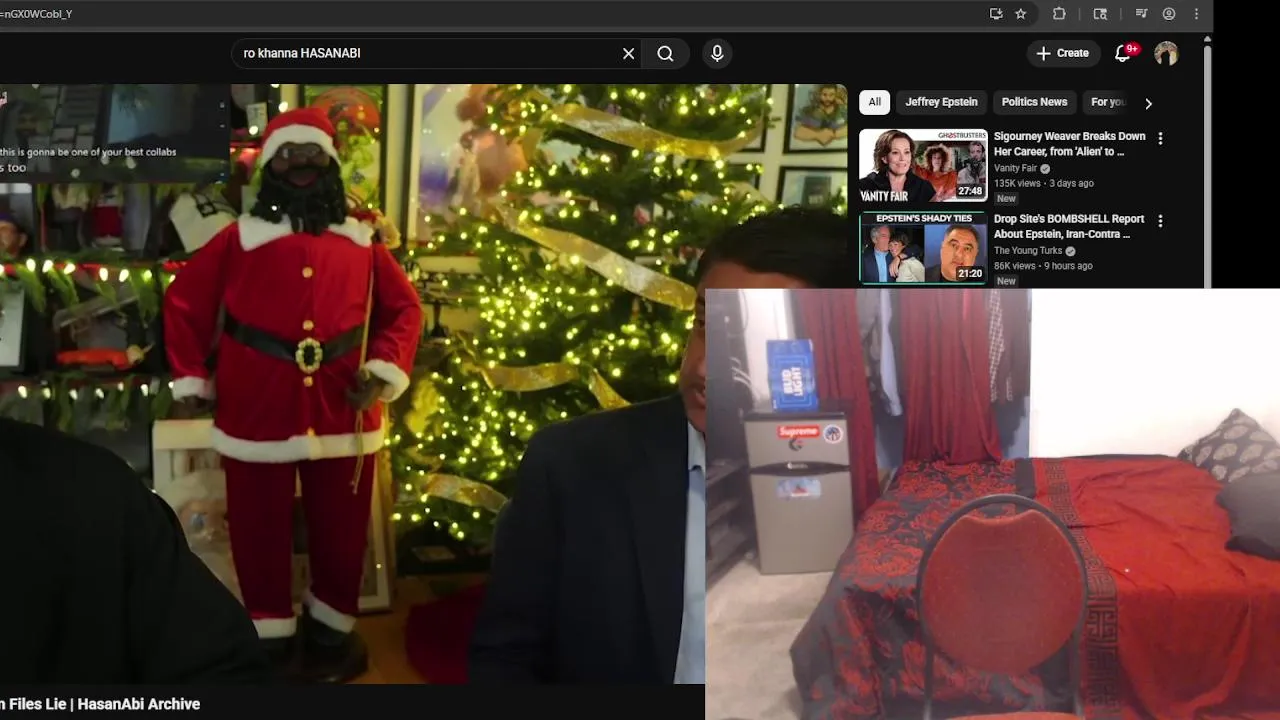Click the tab search icon in toolbar
The image size is (1280, 720).
[1100, 14]
